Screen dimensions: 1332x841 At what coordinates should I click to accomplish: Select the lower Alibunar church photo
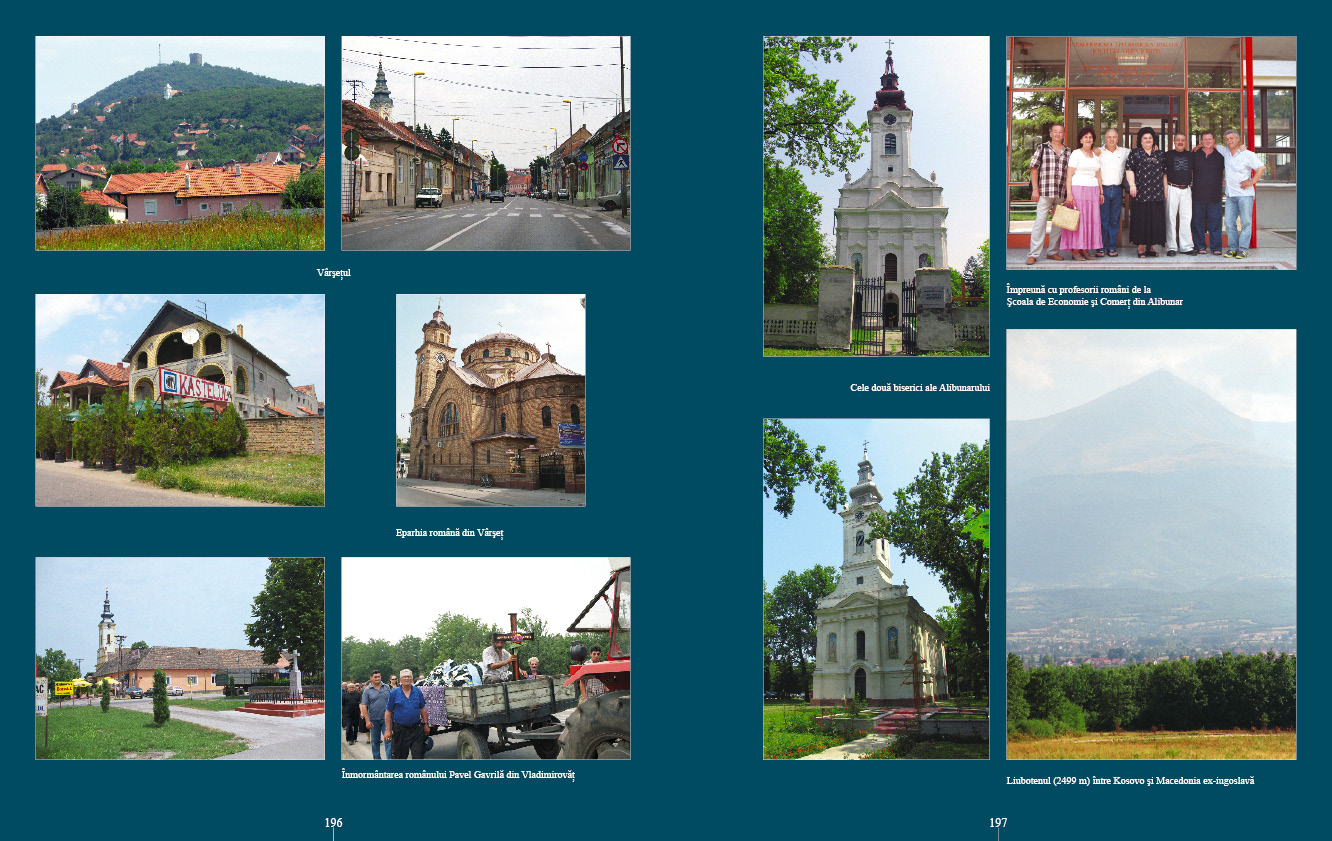(x=876, y=588)
